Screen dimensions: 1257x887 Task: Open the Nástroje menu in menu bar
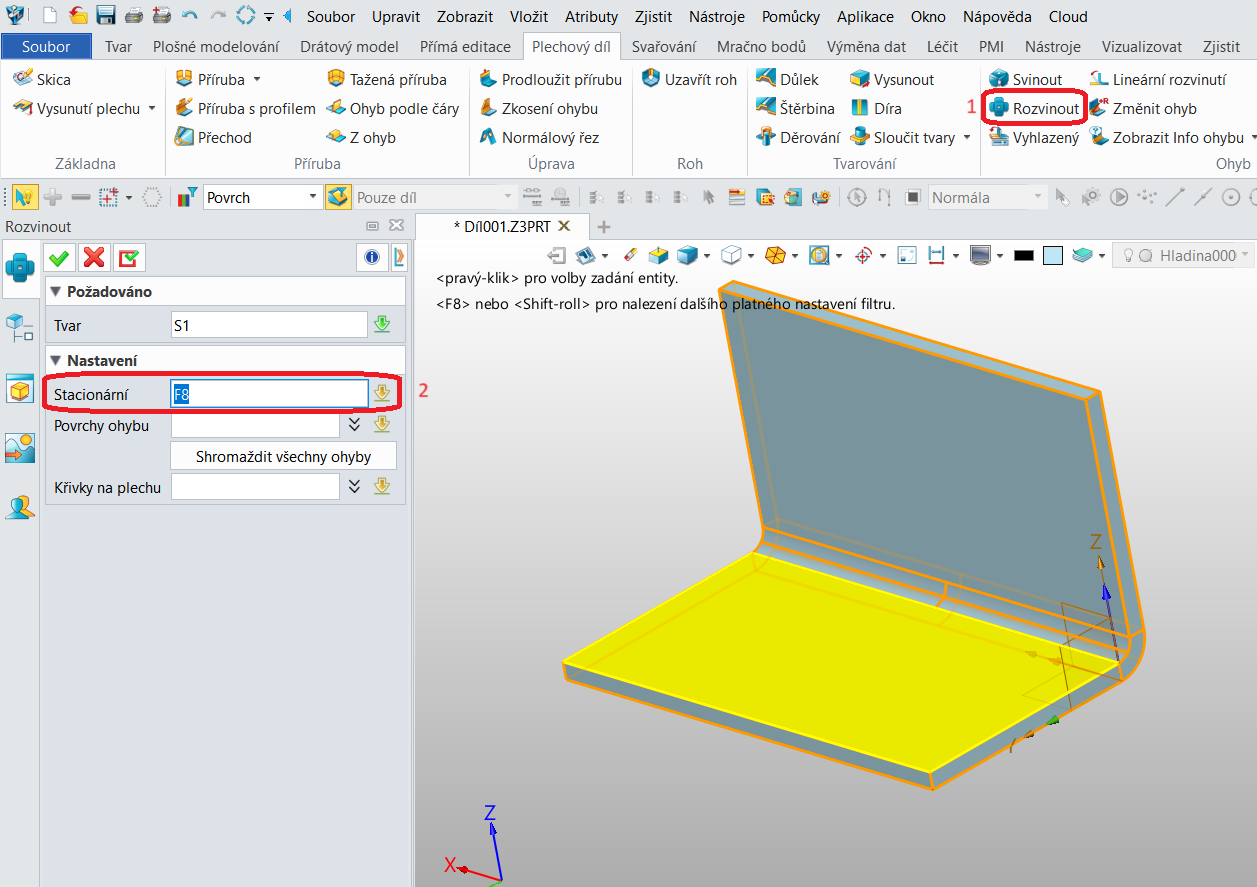716,16
